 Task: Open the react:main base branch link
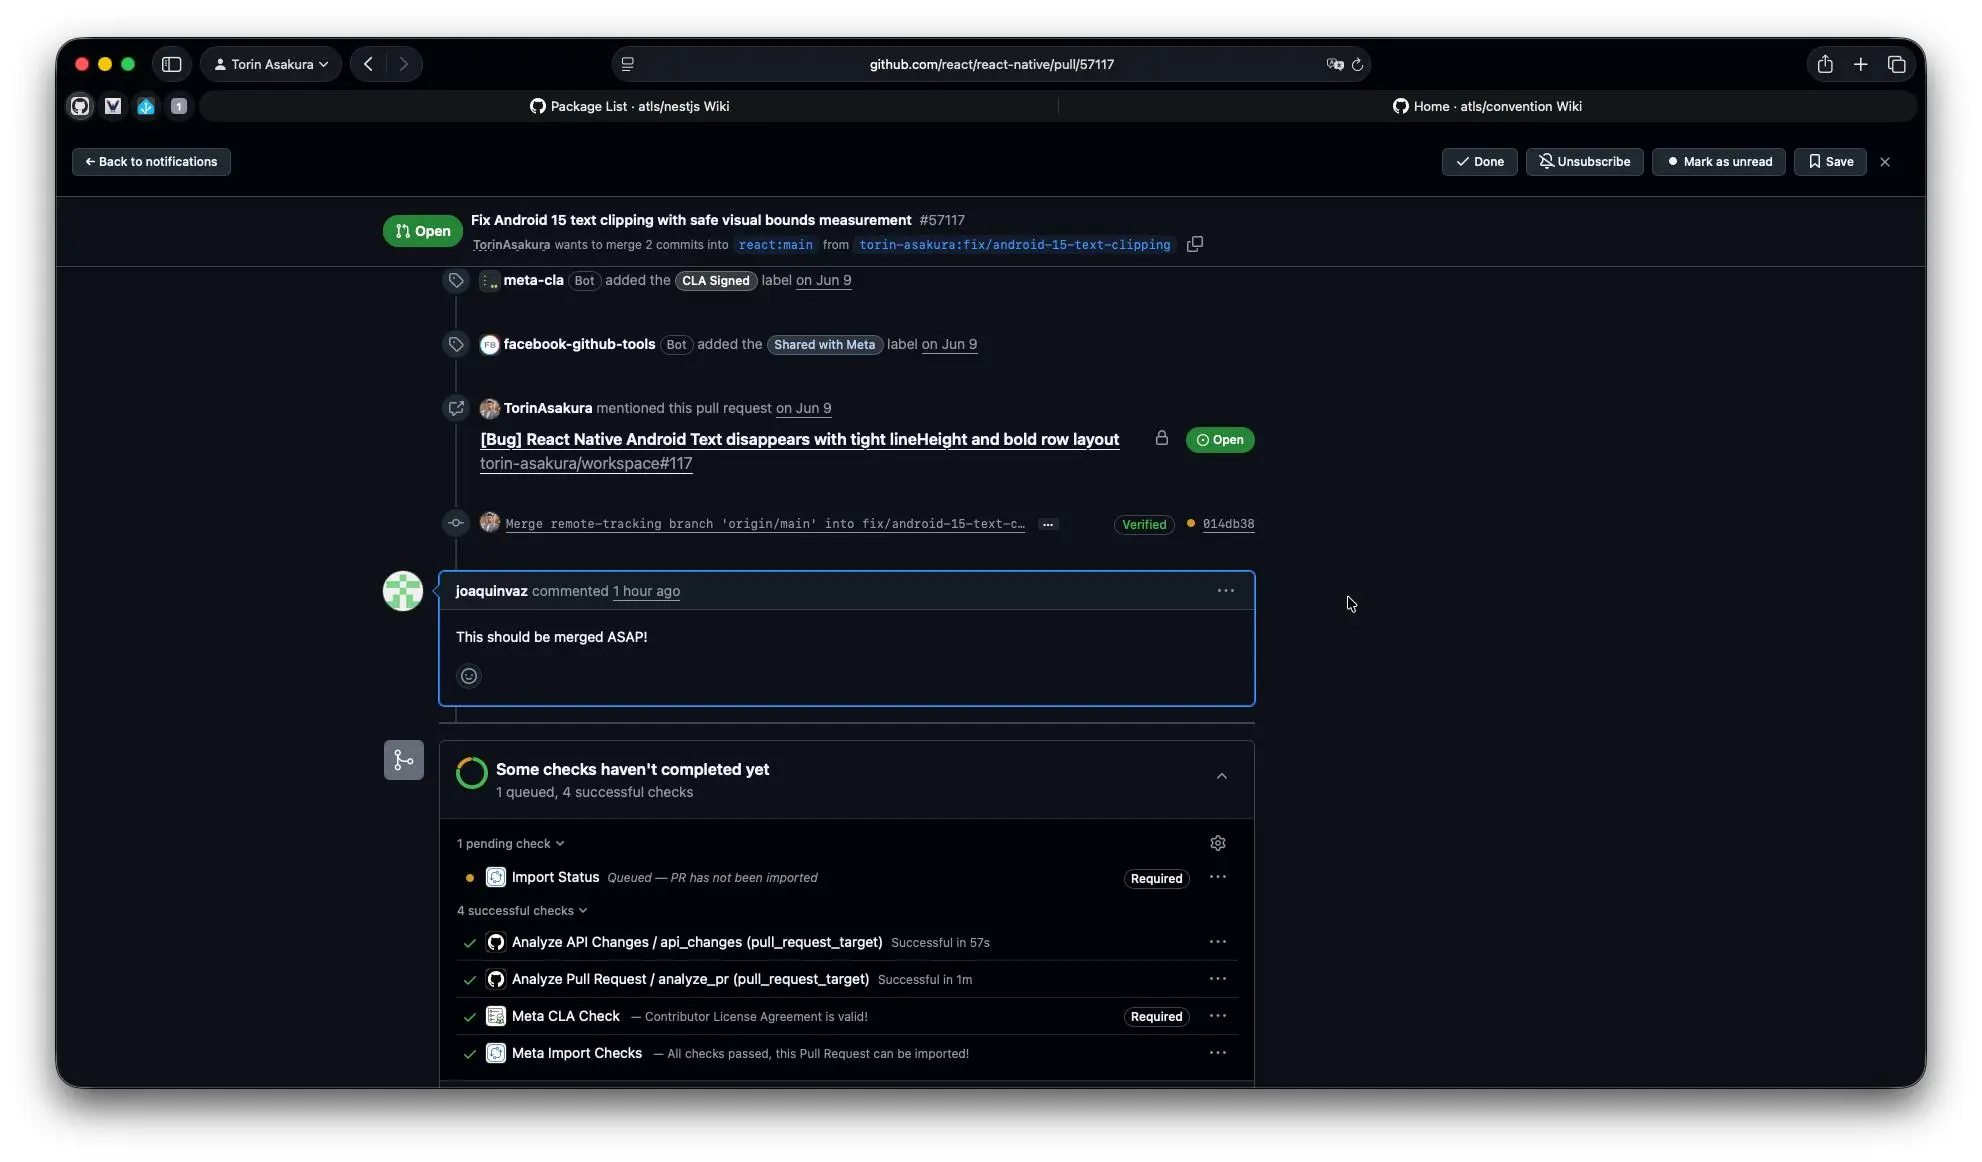click(x=776, y=245)
